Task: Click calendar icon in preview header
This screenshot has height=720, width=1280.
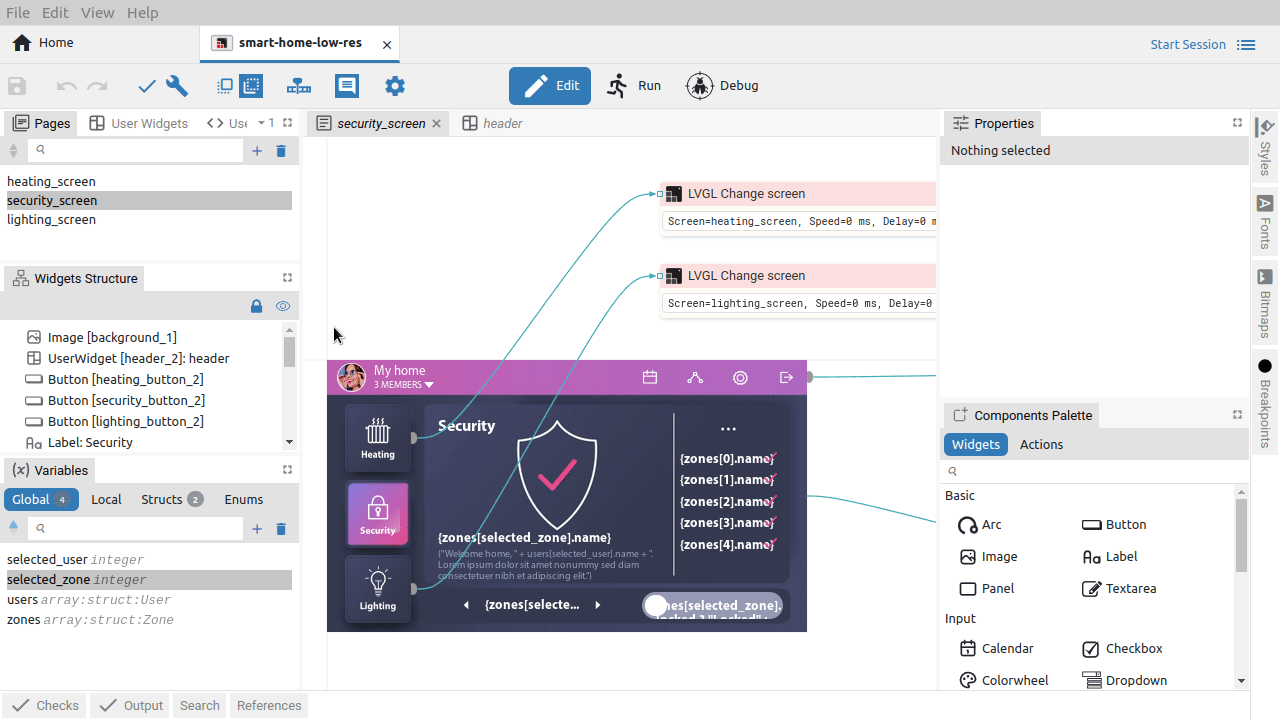Action: [x=650, y=377]
